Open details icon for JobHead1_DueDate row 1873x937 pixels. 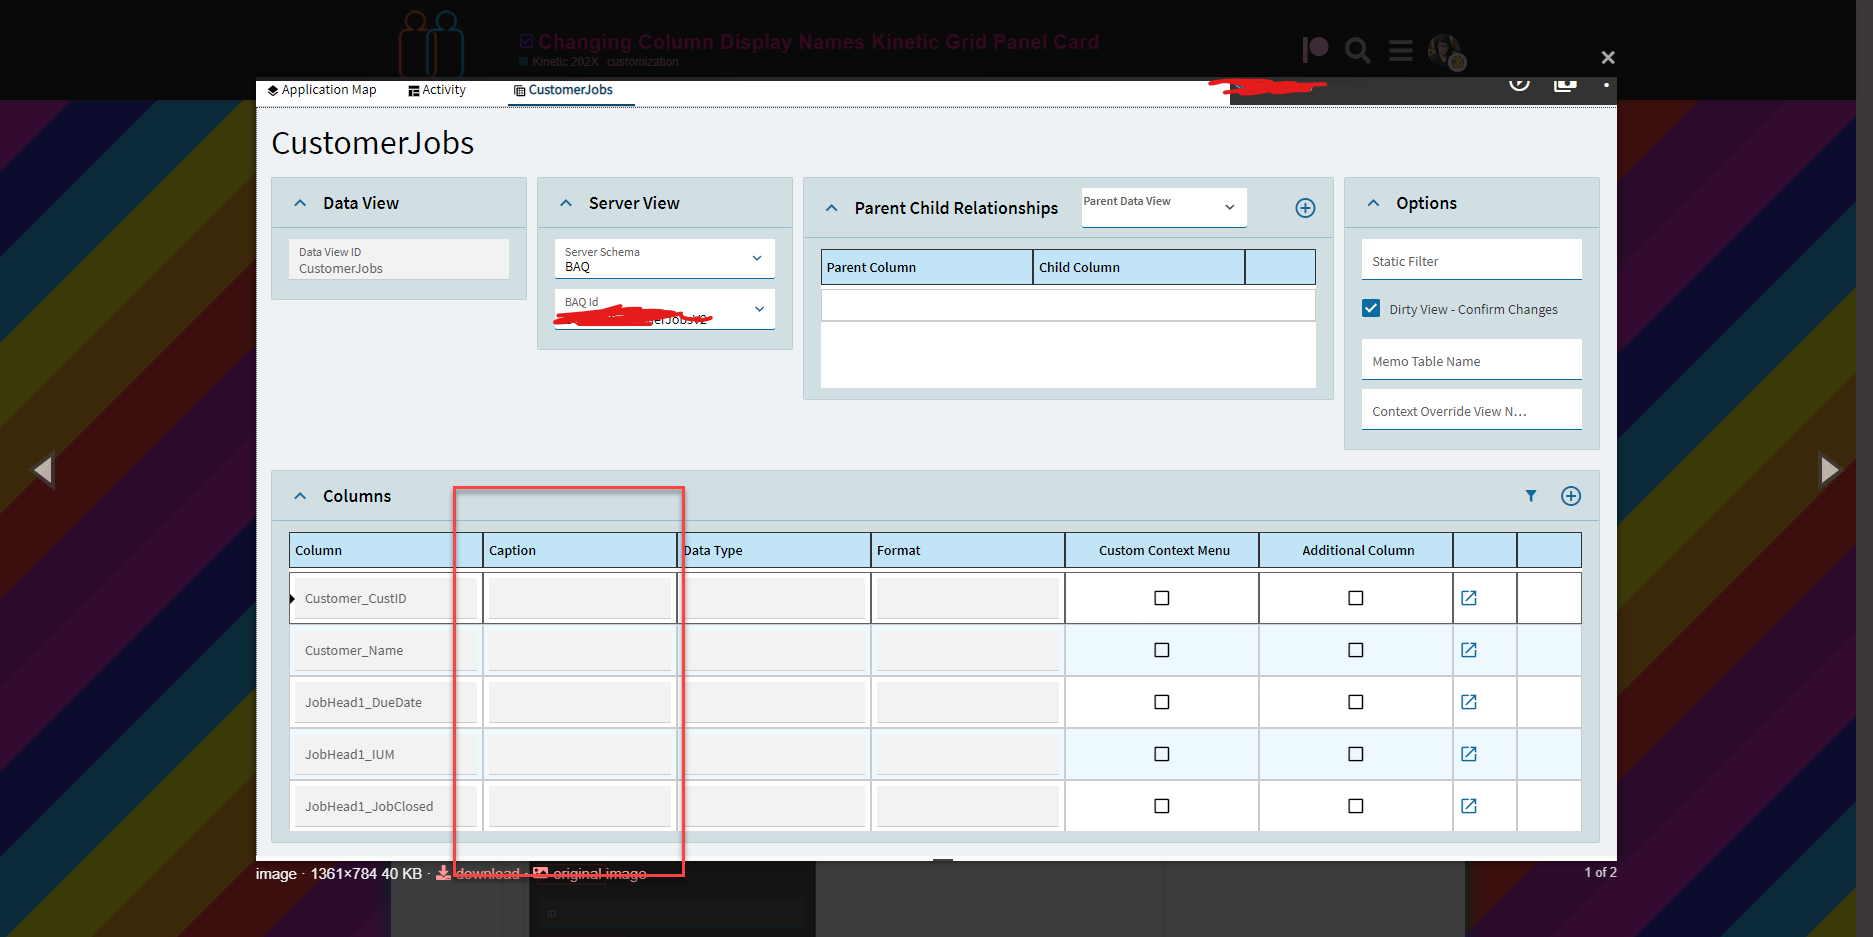tap(1469, 702)
